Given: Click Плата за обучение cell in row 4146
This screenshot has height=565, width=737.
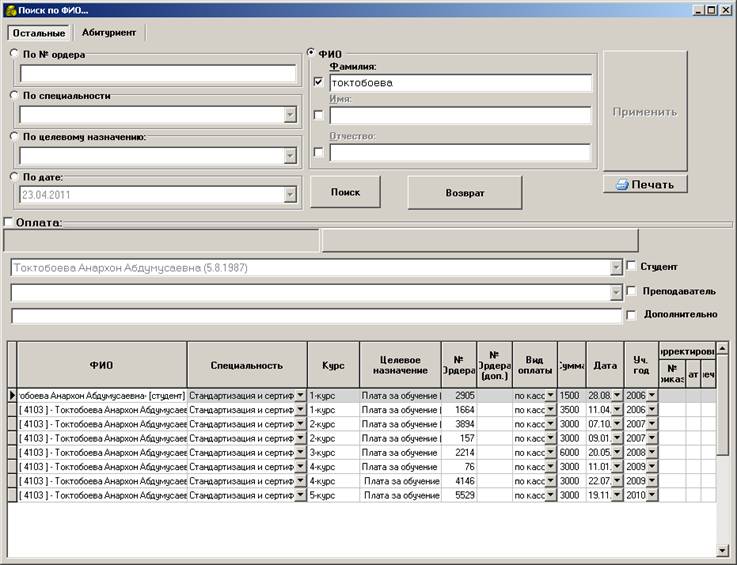Looking at the screenshot, I should tap(400, 481).
